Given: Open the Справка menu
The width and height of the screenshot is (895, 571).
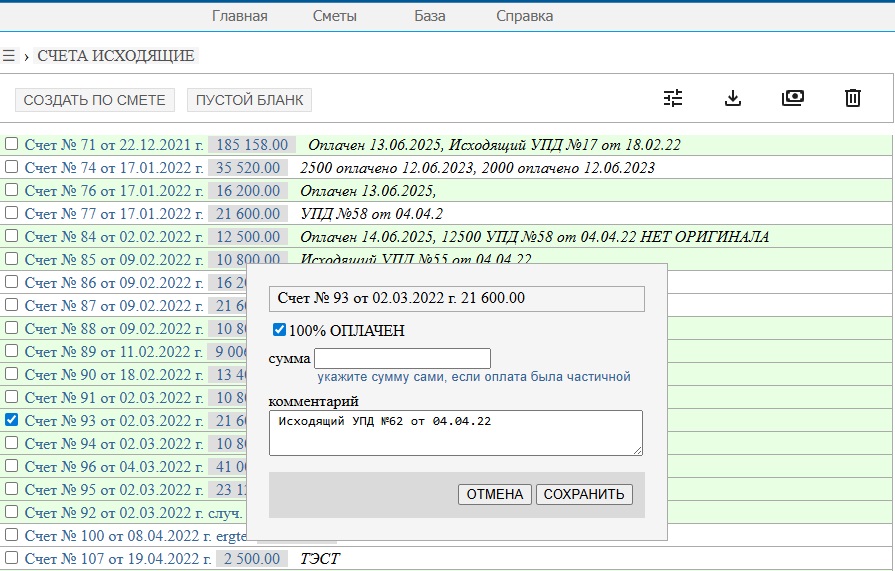Looking at the screenshot, I should click(x=524, y=16).
